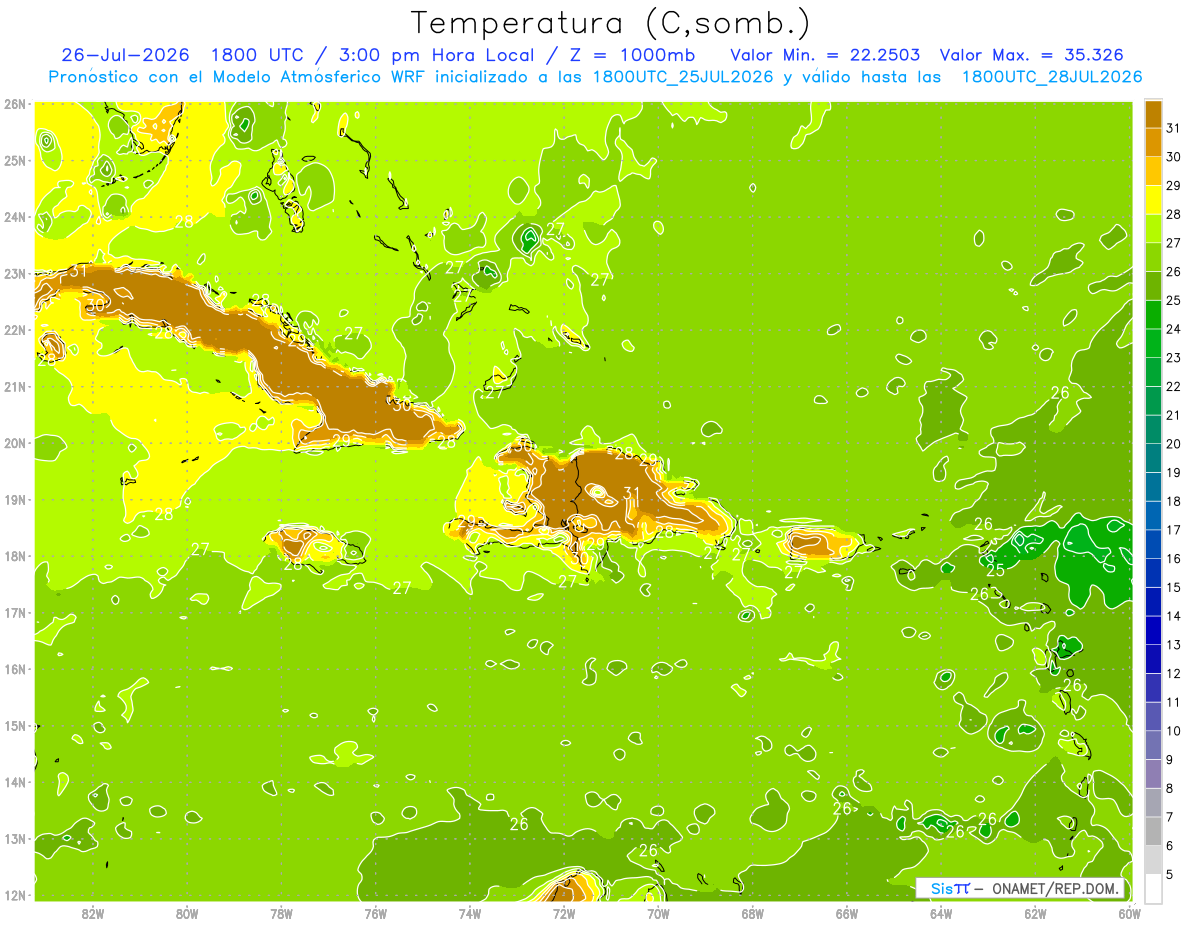Image resolution: width=1200 pixels, height=927 pixels.
Task: Click the "5" label on color scale
Action: point(1170,874)
